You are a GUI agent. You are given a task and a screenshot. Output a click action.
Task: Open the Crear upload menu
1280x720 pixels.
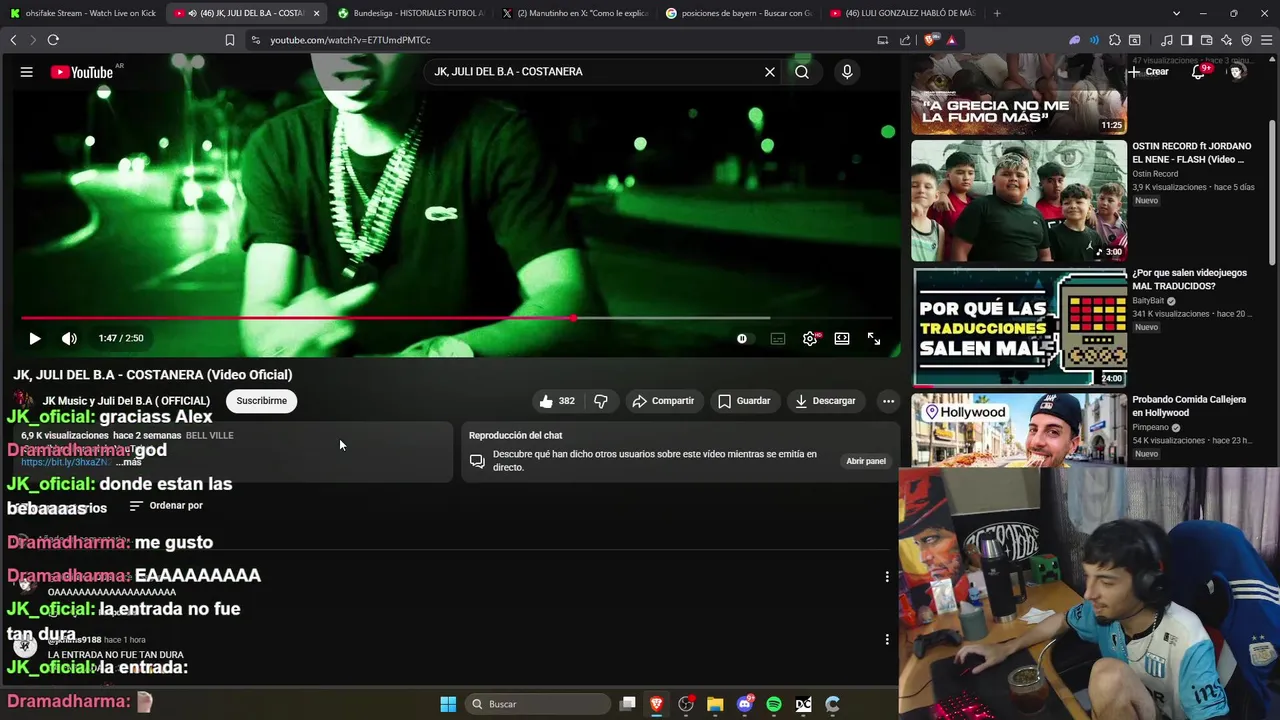click(x=1148, y=72)
